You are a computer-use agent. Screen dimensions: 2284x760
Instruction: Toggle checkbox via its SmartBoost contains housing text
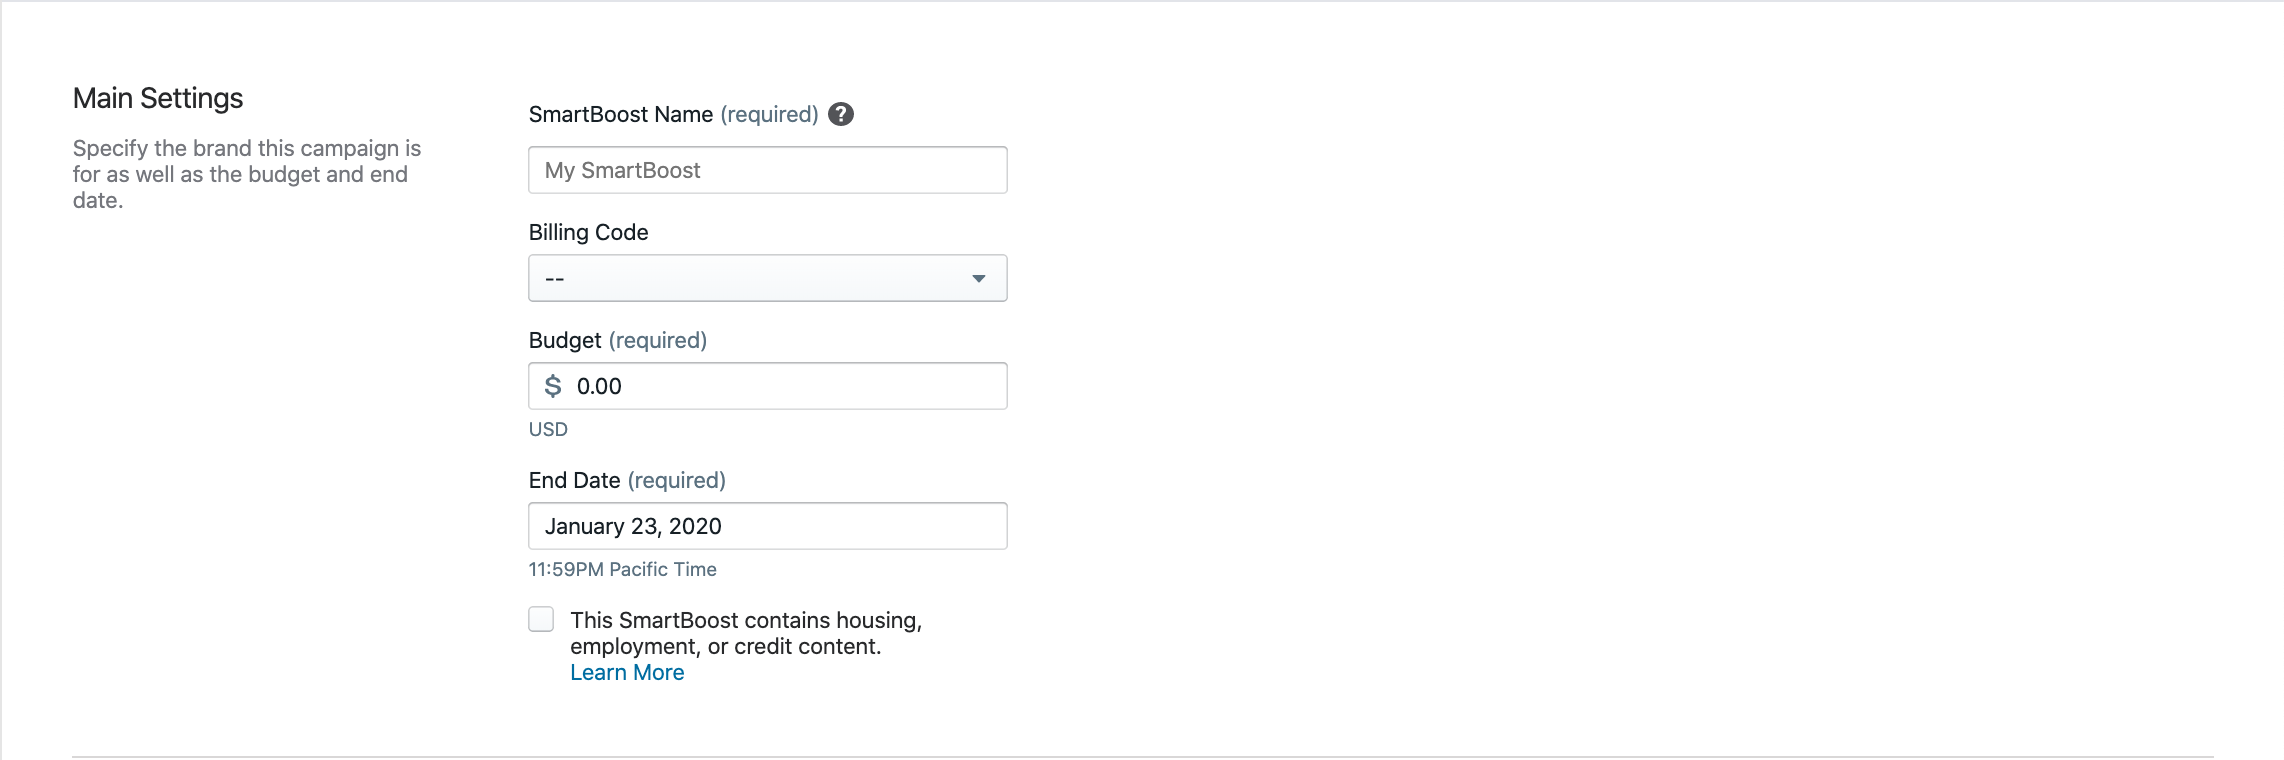746,633
